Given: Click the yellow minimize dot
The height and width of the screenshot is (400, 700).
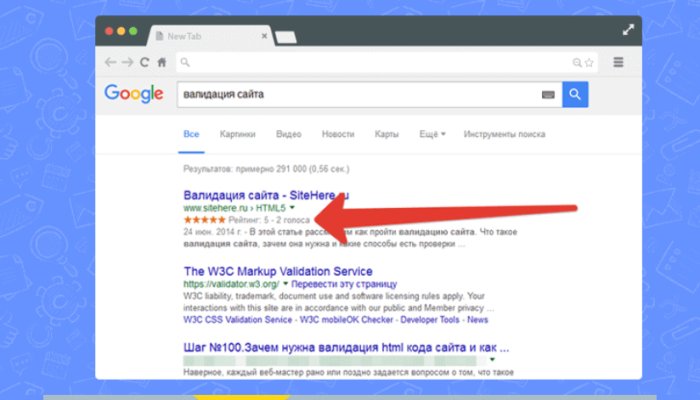Looking at the screenshot, I should pos(121,31).
